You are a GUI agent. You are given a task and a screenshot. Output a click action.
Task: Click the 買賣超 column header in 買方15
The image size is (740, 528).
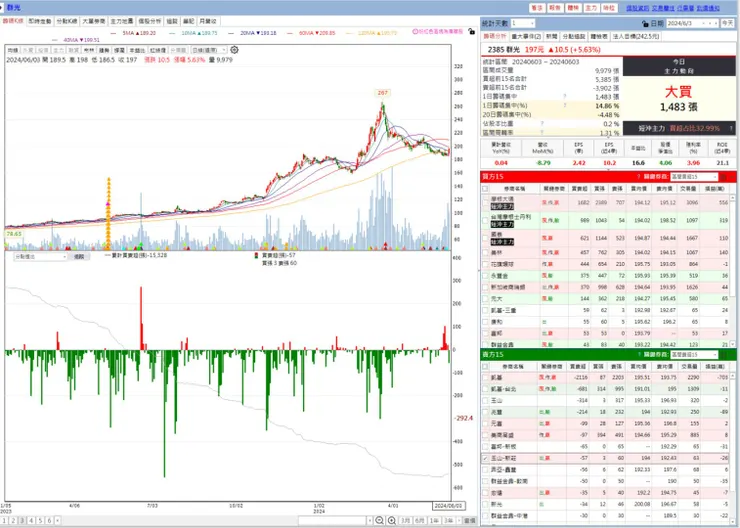click(579, 189)
